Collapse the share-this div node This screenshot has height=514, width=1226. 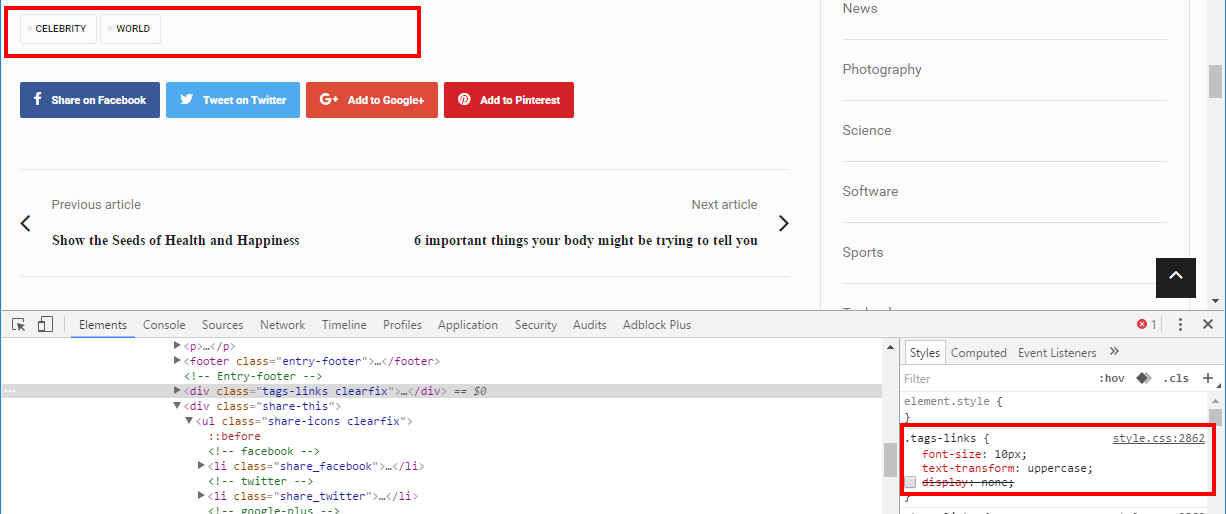coord(178,407)
